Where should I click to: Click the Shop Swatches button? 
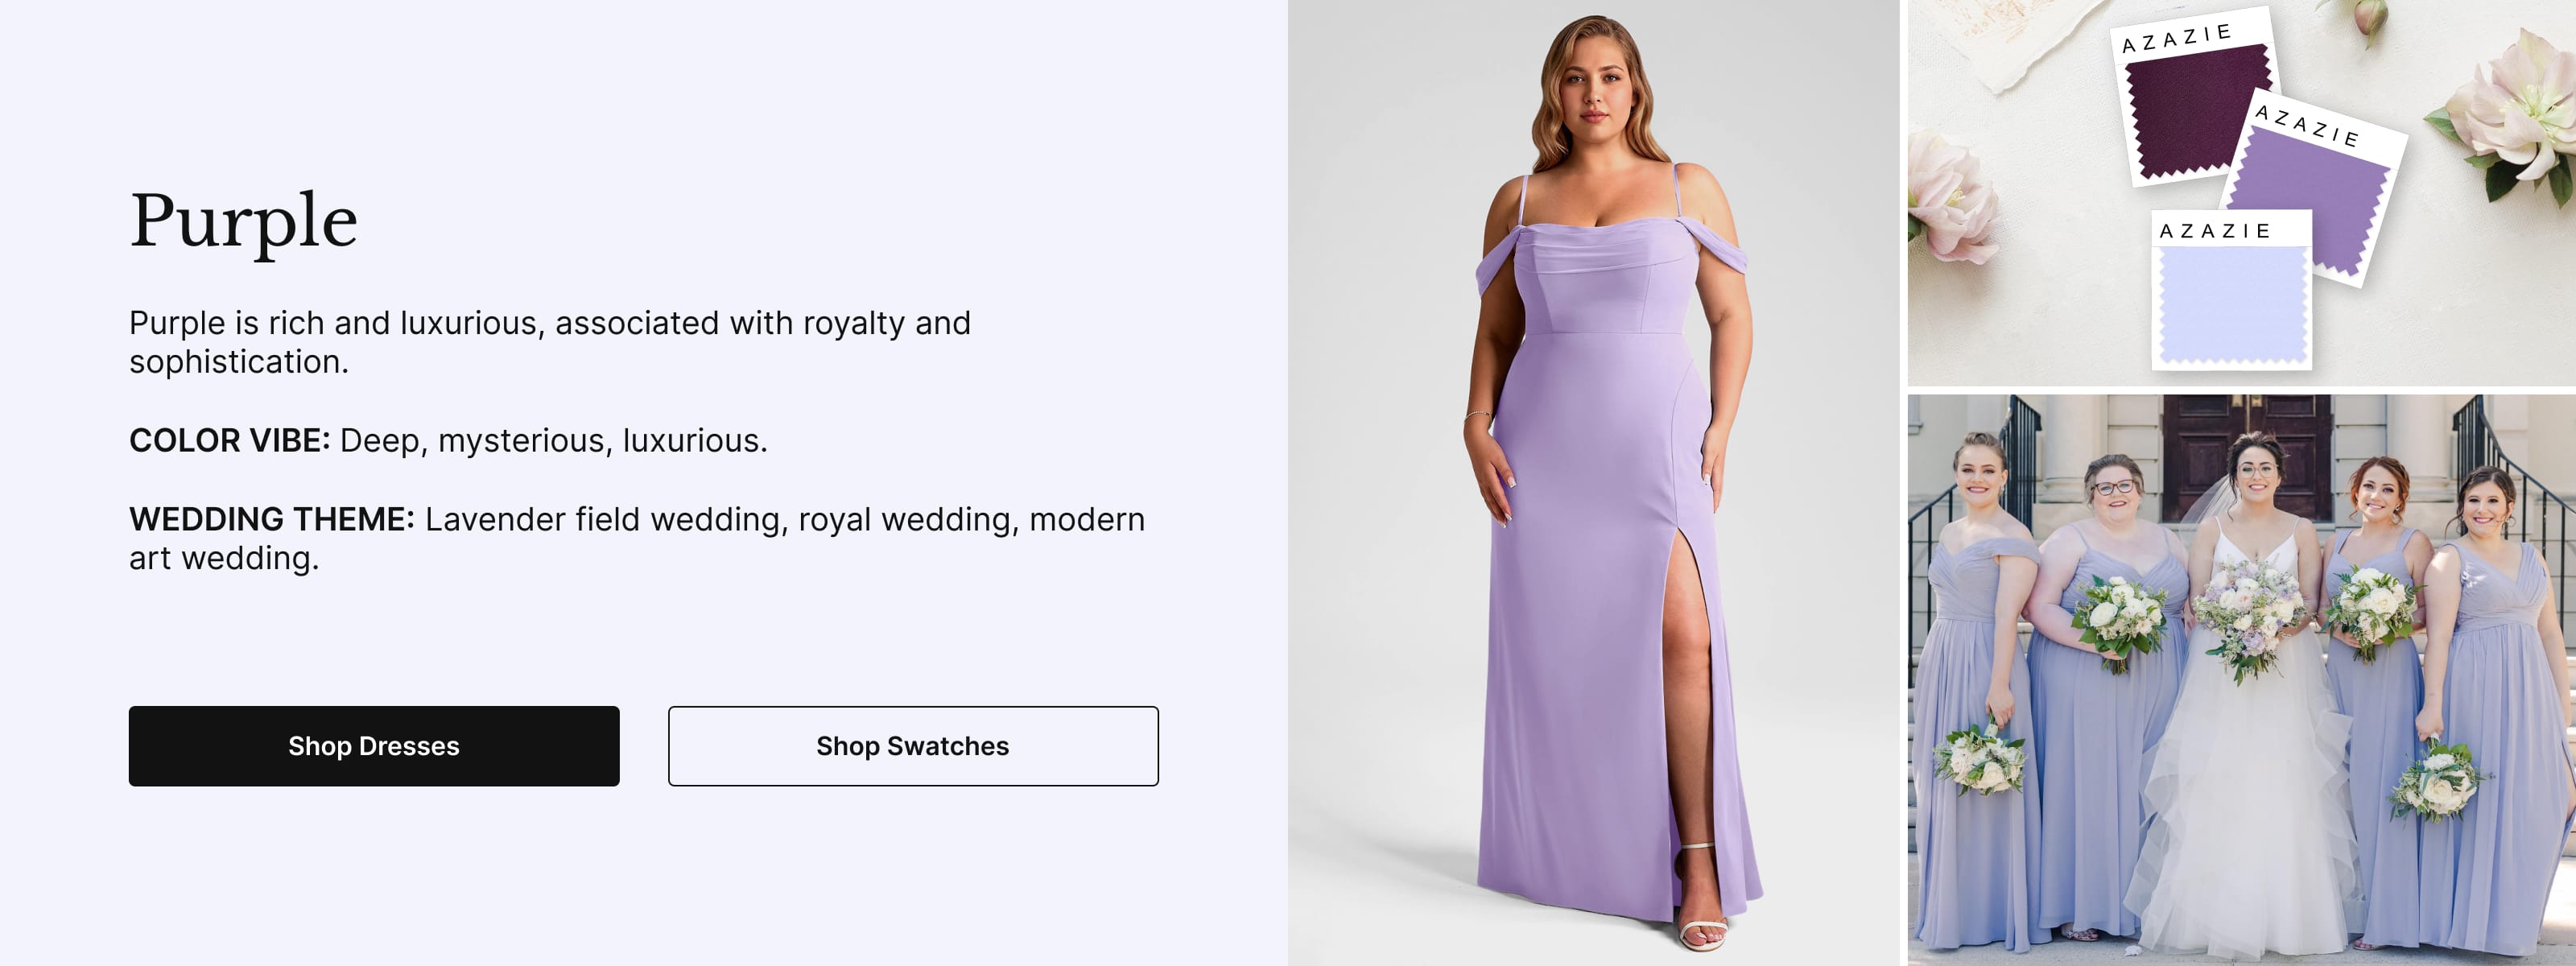click(x=911, y=746)
